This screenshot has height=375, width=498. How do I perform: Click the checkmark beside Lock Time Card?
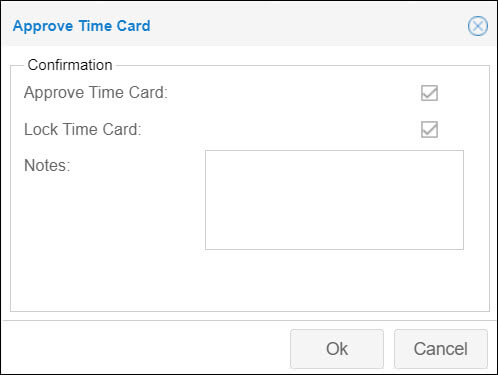pyautogui.click(x=429, y=129)
